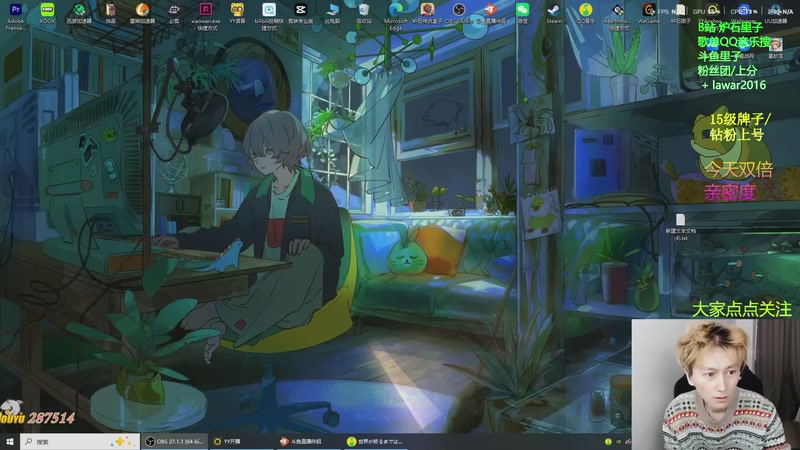Viewport: 800px width, 450px height.
Task: Switch to OBS 27.1.3 taskbar window
Action: click(174, 441)
